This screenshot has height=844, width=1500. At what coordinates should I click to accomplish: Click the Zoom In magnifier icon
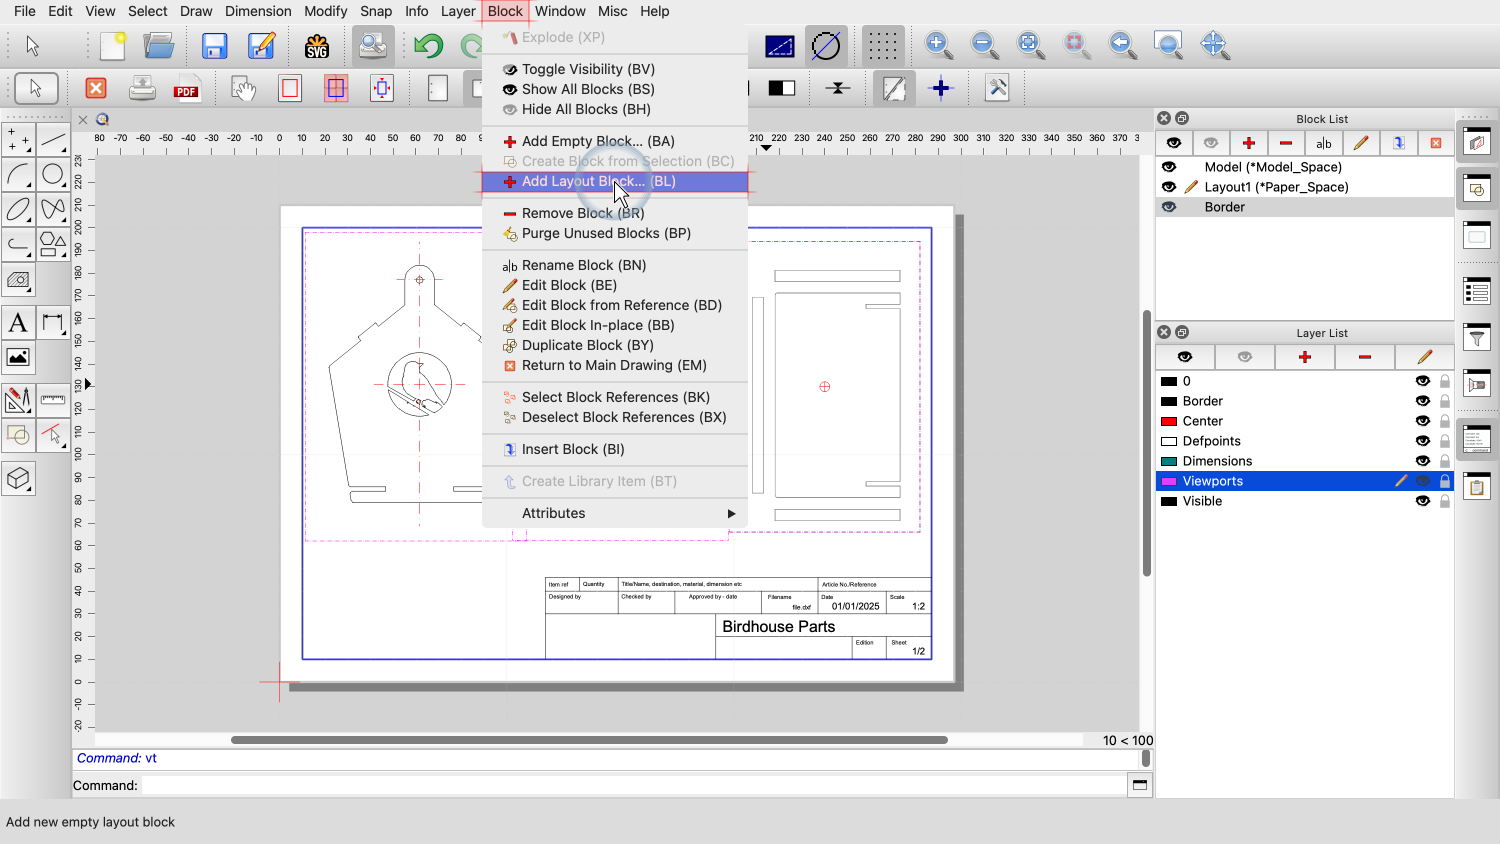(x=938, y=45)
